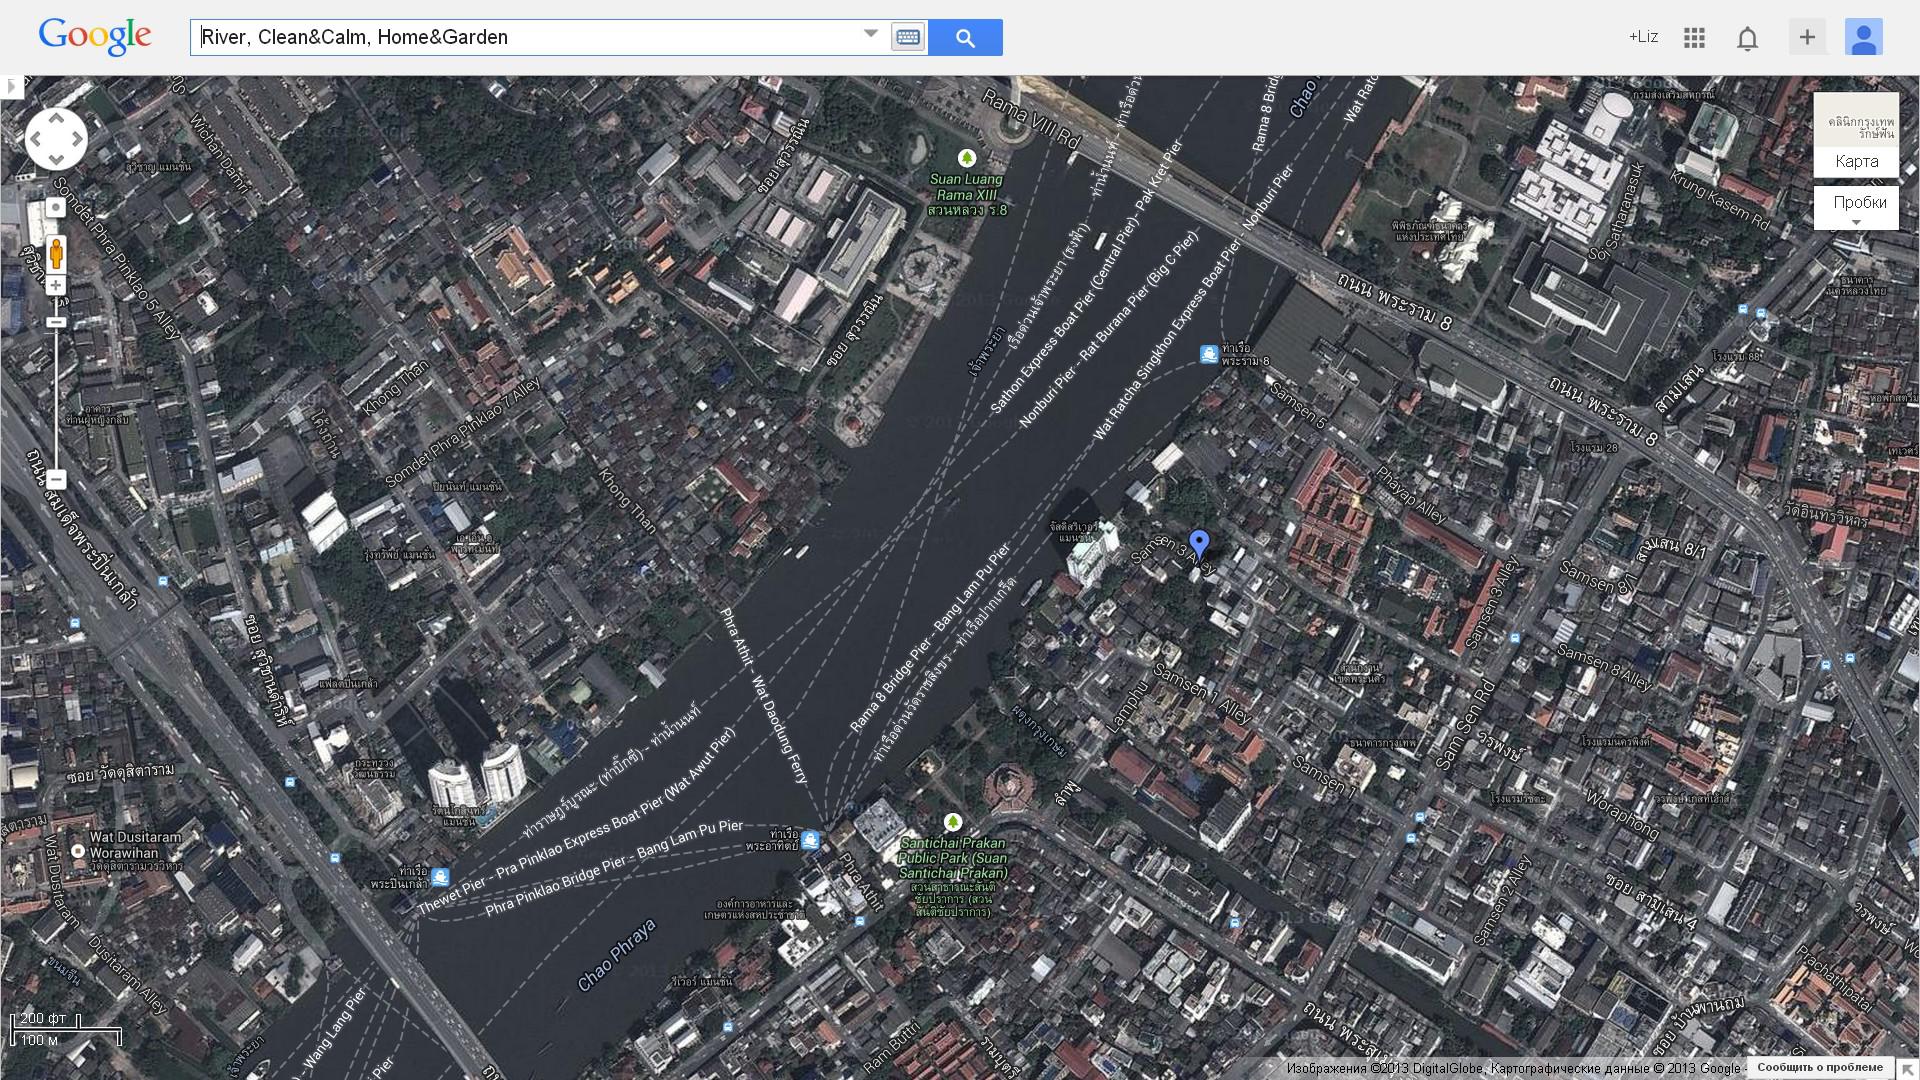Open the Google apps grid

[1694, 38]
